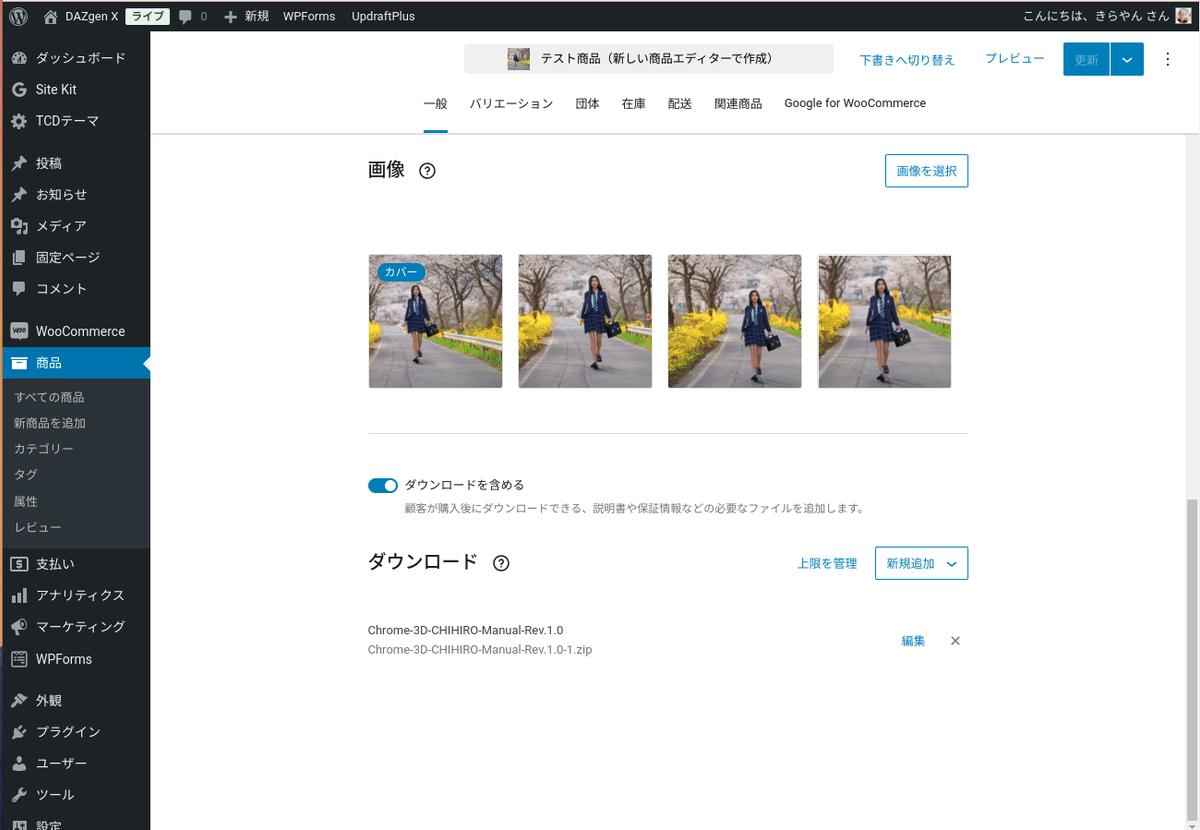Image resolution: width=1200 pixels, height=830 pixels.
Task: Click the 外観 paintbrush icon
Action: pos(19,700)
